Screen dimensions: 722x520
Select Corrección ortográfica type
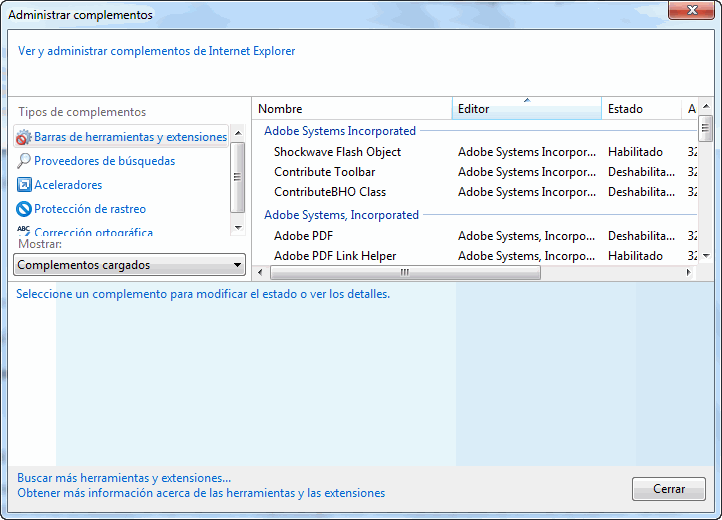pos(93,232)
